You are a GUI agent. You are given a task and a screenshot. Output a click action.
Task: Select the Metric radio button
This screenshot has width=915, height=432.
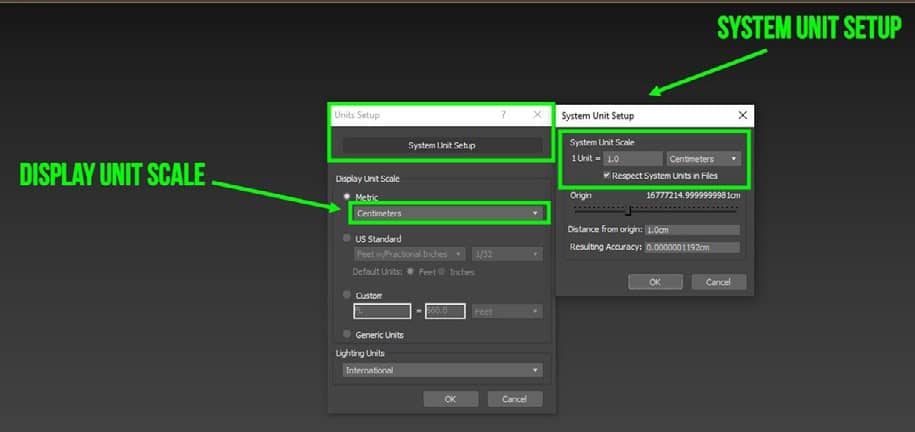click(347, 197)
